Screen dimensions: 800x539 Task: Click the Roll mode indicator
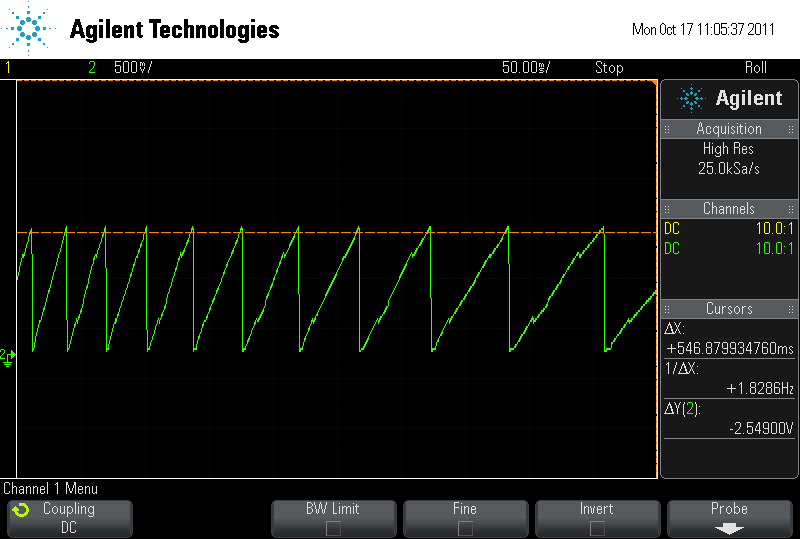[756, 67]
